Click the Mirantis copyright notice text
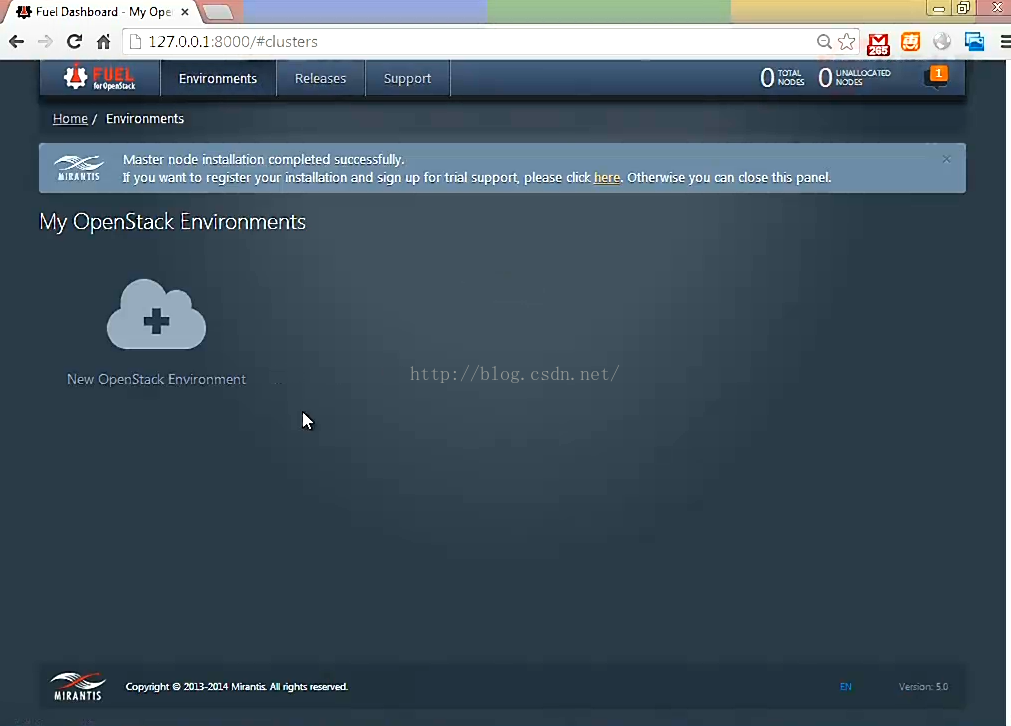 coord(237,687)
